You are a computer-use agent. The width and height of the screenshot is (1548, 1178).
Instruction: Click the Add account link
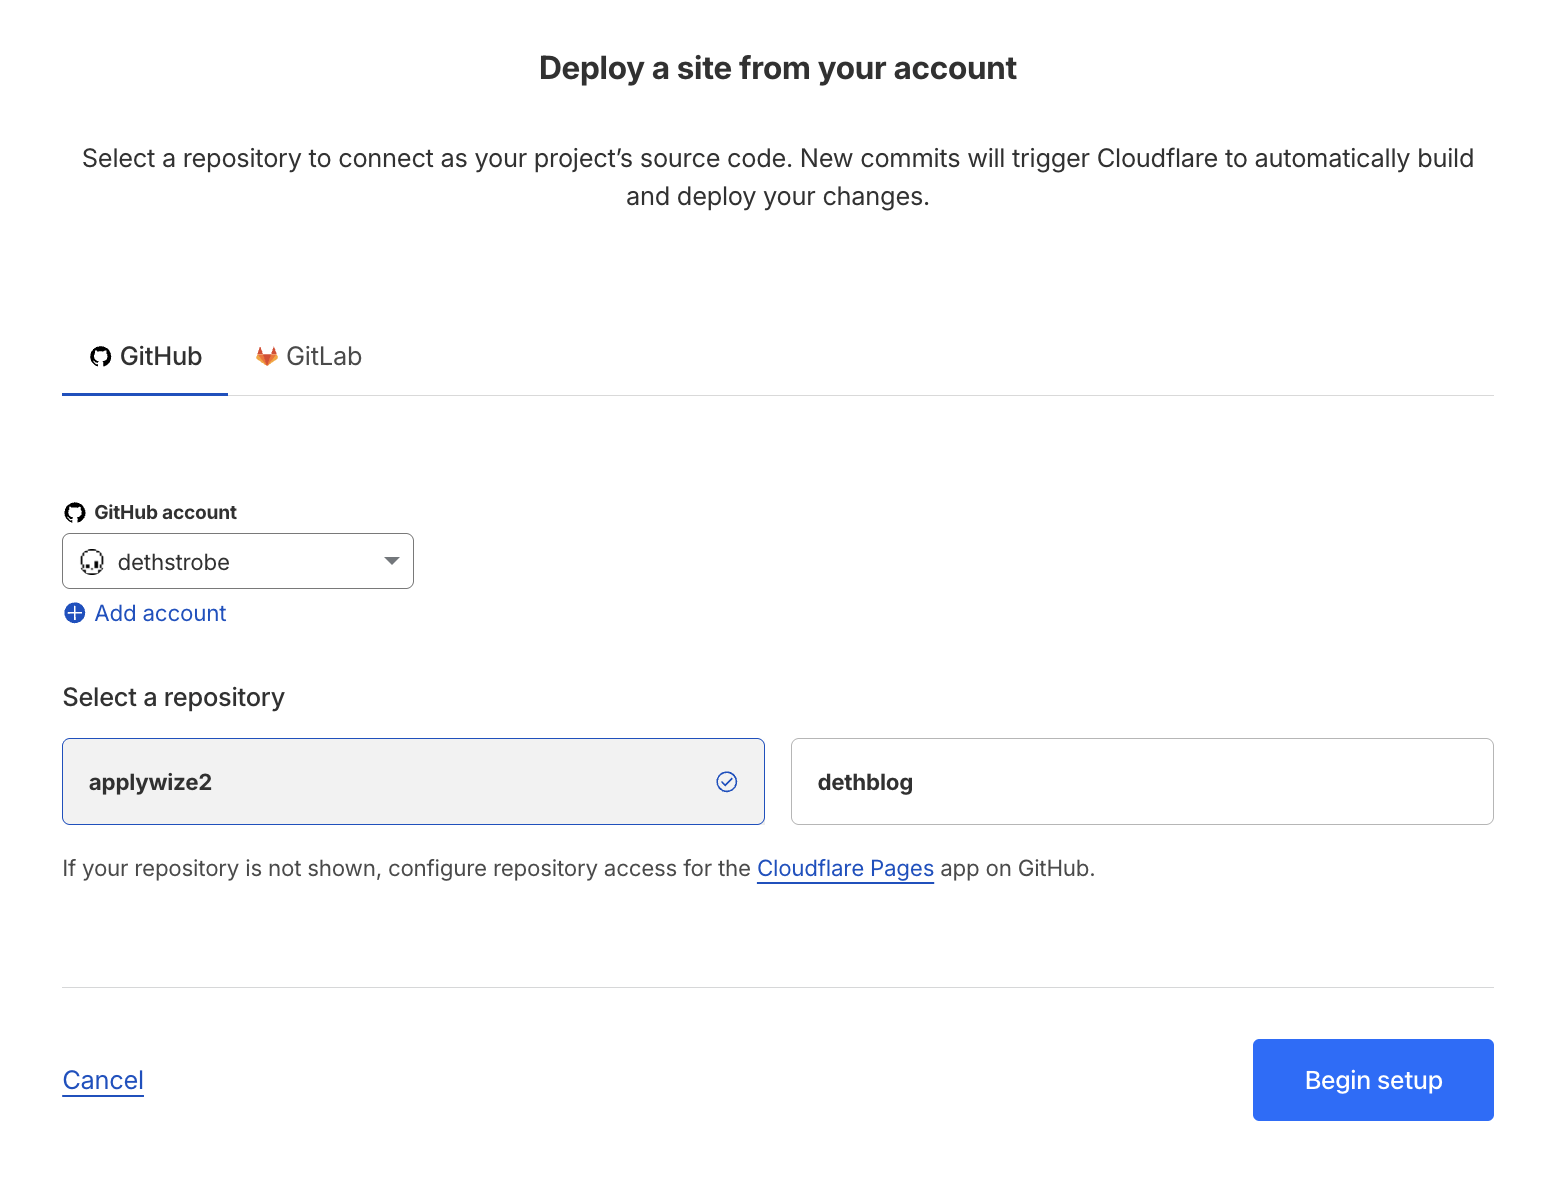[x=160, y=613]
